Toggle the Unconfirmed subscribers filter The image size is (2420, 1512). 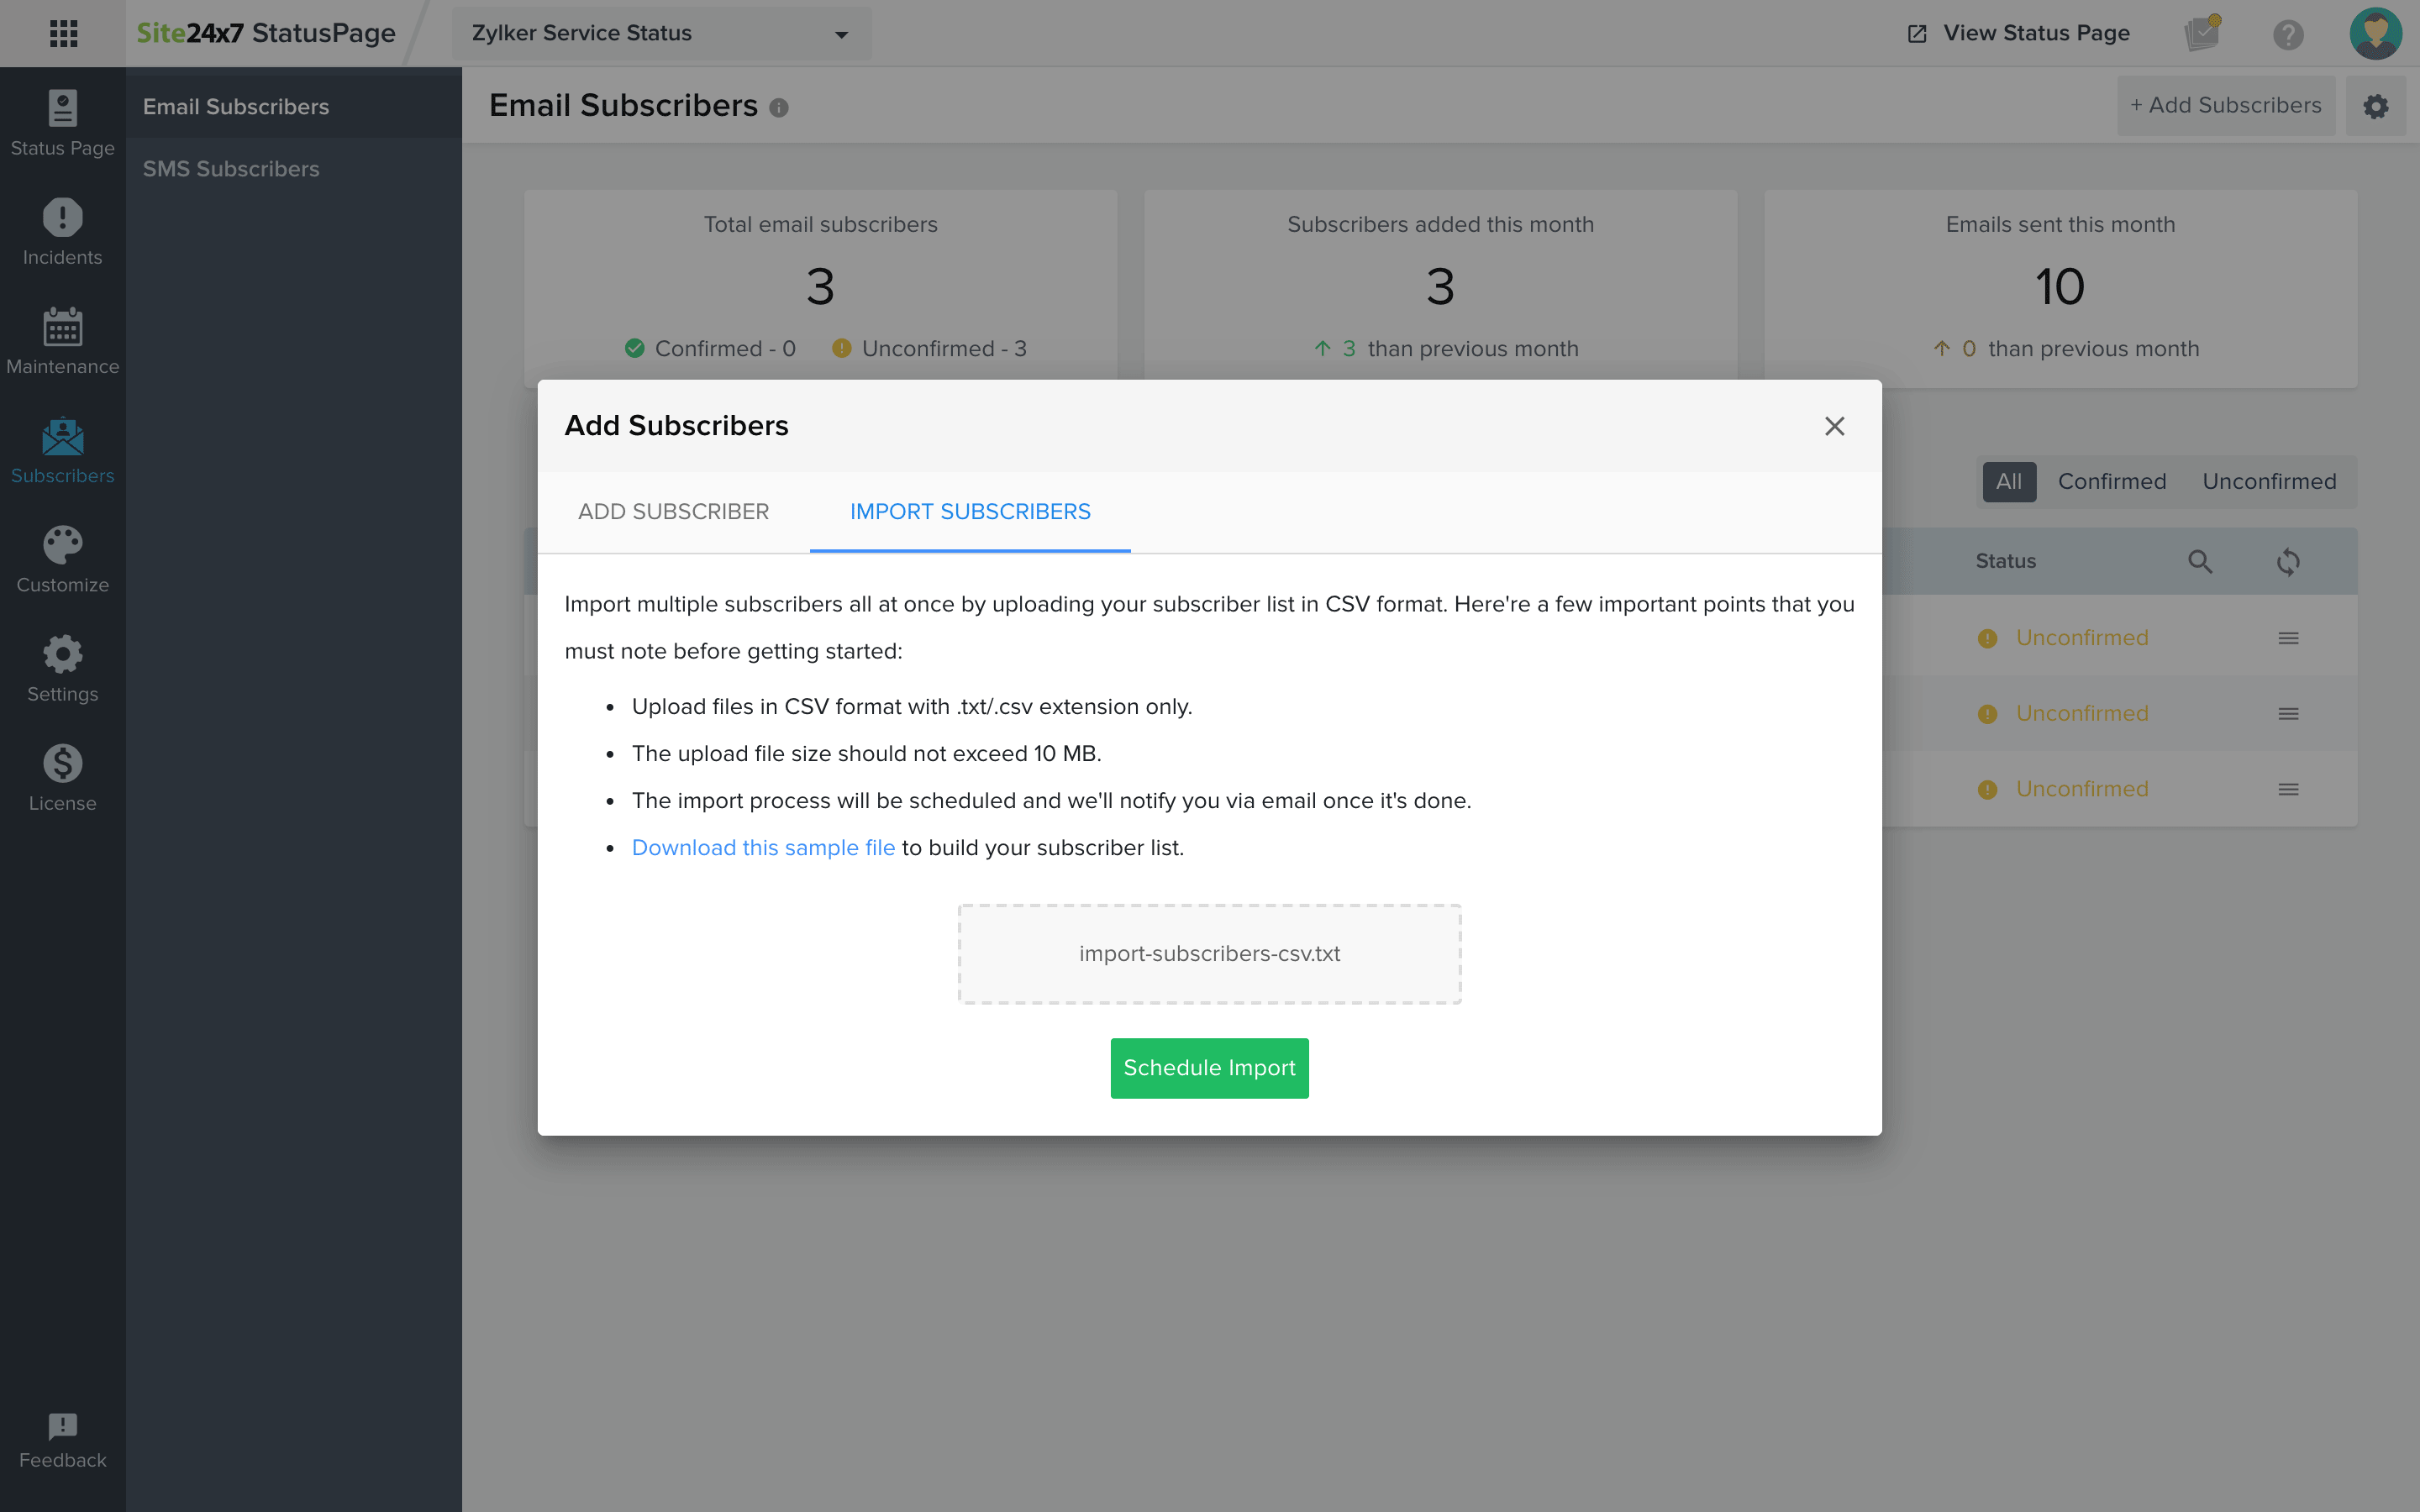[x=2269, y=481]
